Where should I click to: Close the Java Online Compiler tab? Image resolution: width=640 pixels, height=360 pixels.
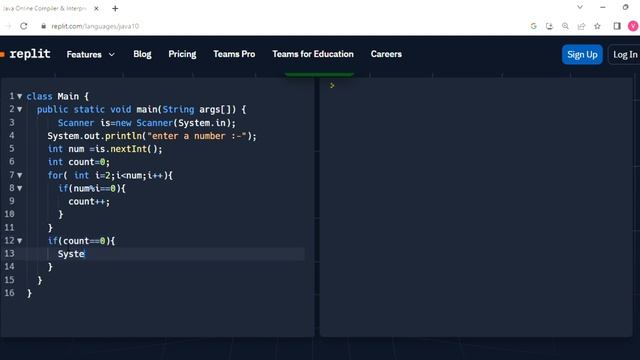coord(96,8)
